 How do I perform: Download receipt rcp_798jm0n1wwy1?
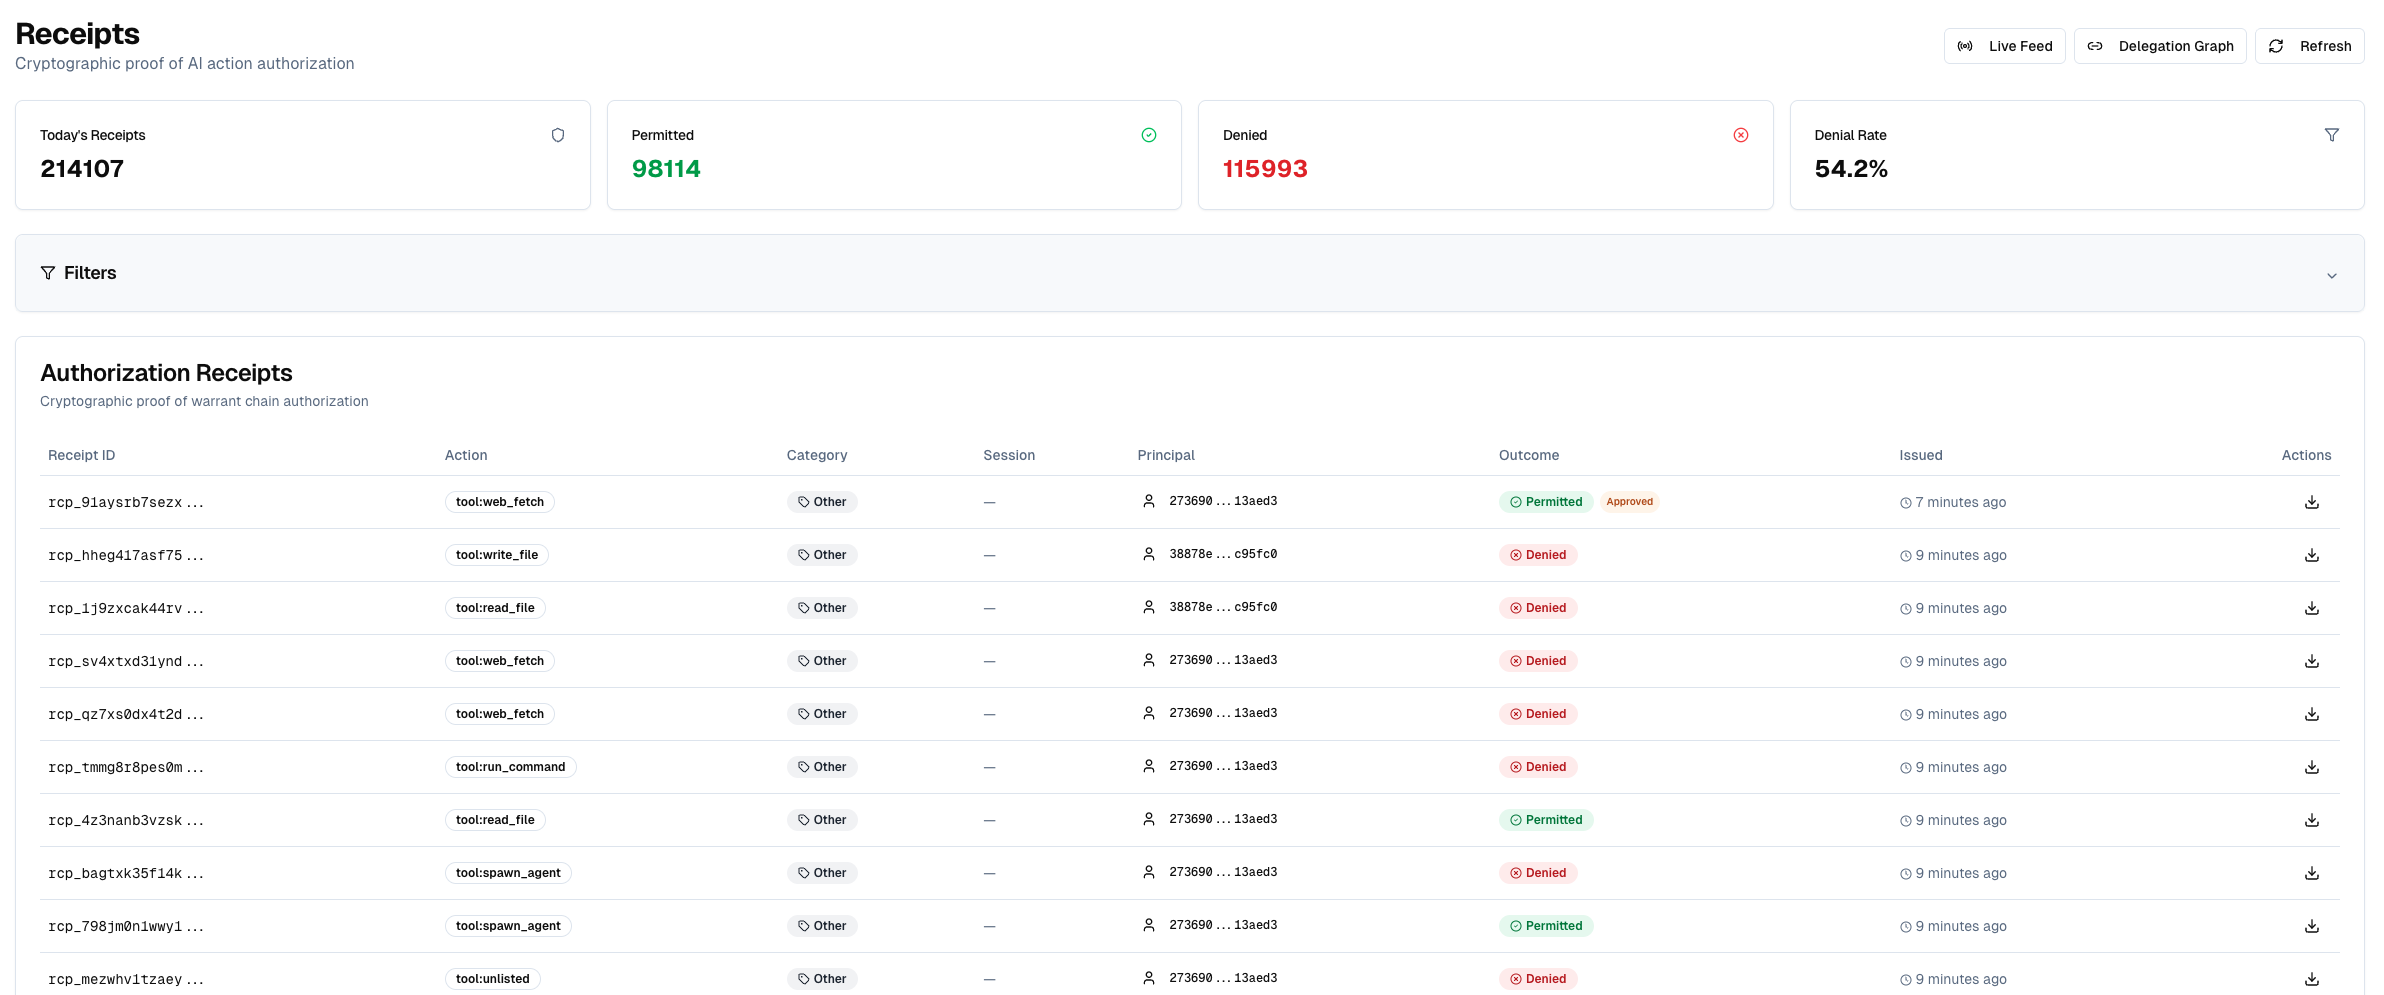point(2312,926)
